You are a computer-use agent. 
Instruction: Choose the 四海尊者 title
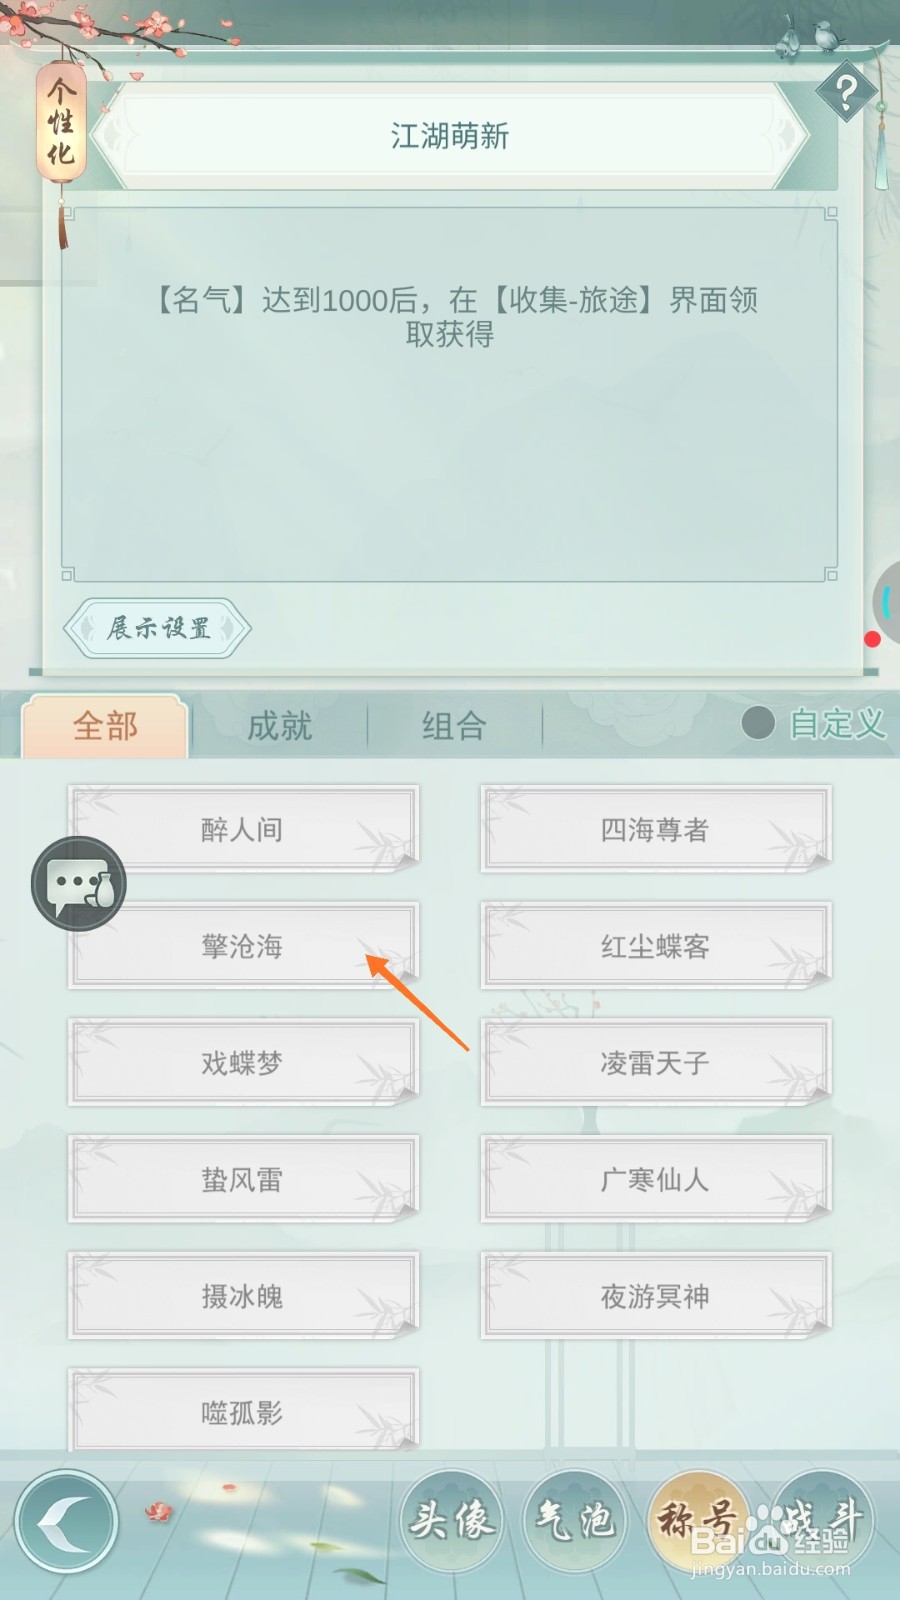click(656, 829)
